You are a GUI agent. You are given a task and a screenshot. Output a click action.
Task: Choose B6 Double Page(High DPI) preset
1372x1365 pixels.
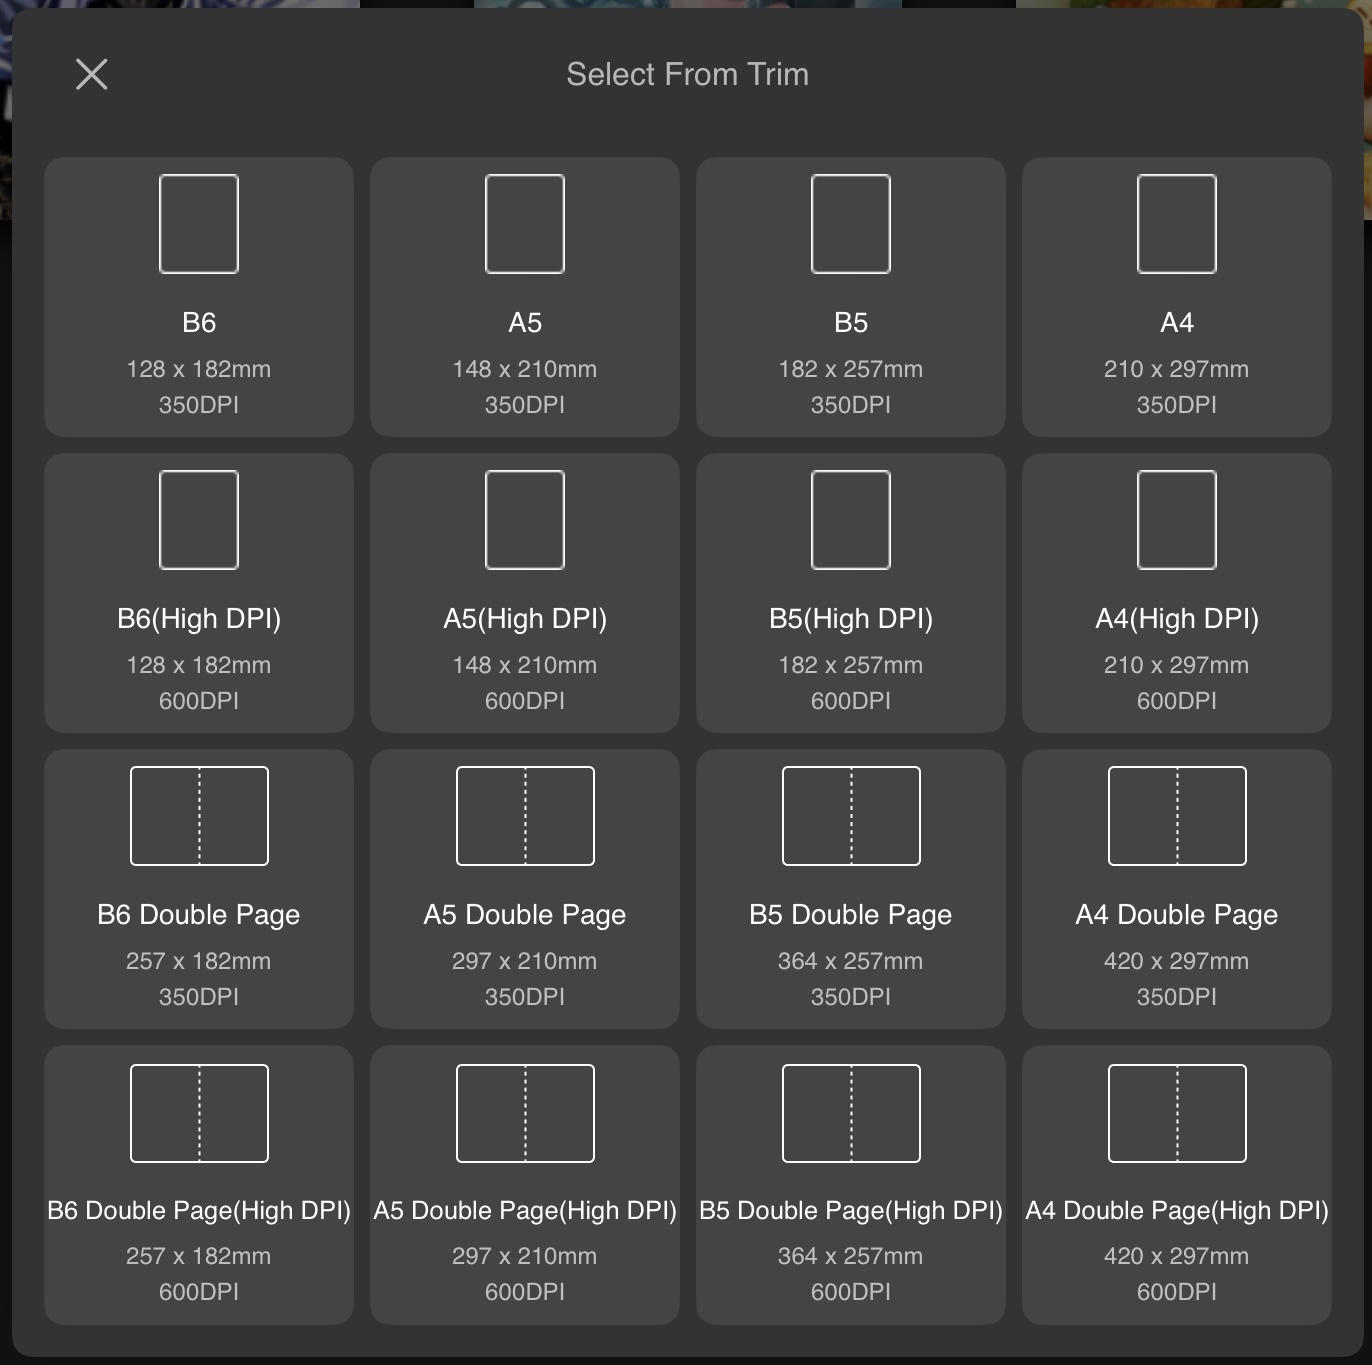(x=199, y=1185)
